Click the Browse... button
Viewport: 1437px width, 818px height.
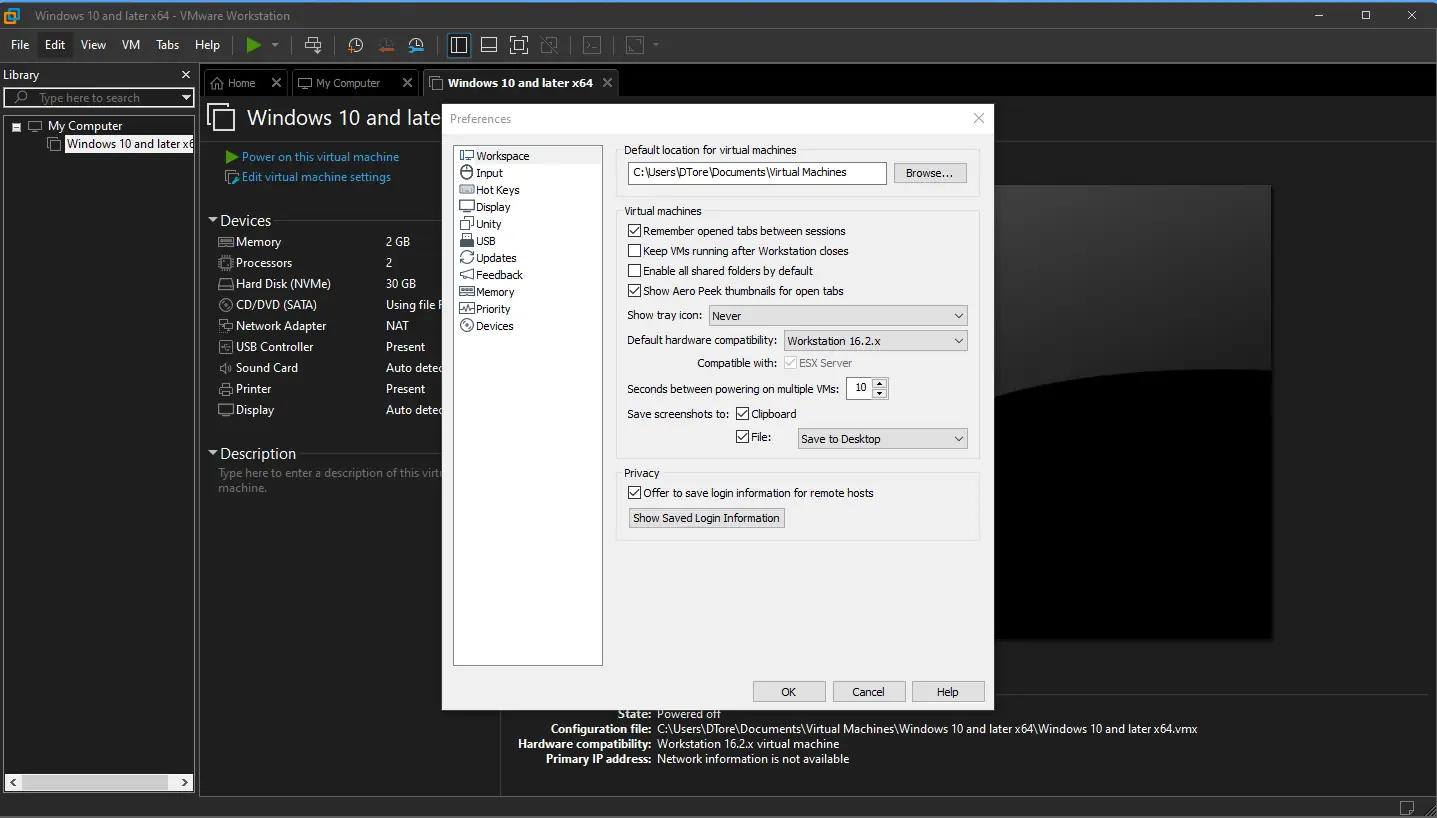point(930,173)
